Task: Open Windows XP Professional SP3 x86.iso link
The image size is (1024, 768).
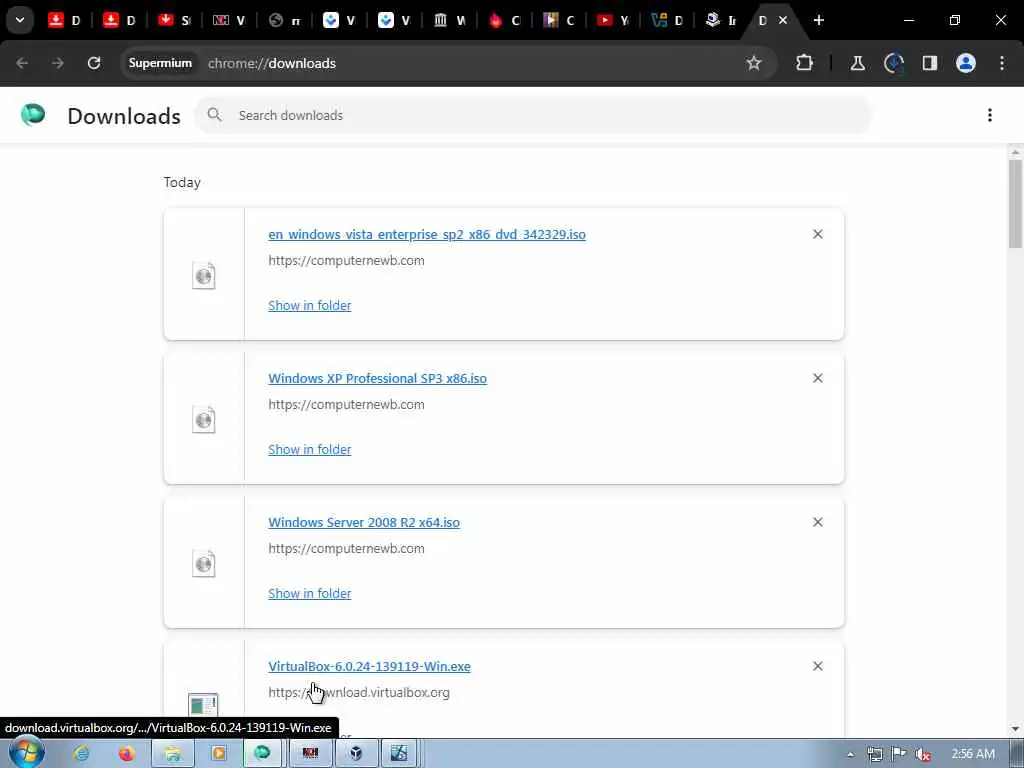Action: coord(377,379)
